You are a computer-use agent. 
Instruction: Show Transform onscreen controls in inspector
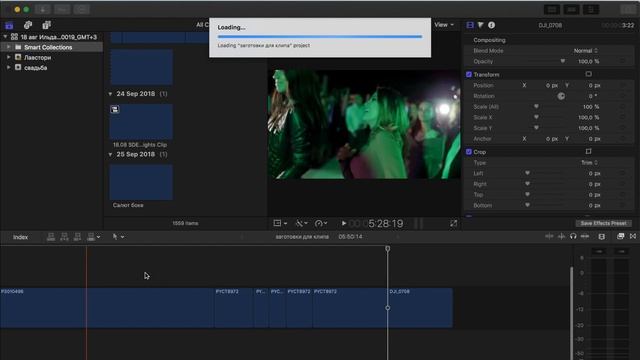tap(588, 74)
